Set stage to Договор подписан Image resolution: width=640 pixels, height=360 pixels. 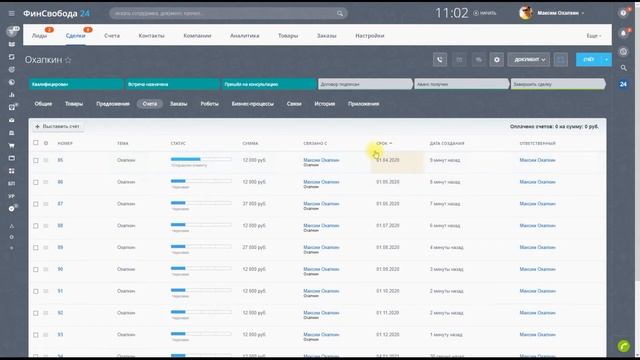click(365, 84)
